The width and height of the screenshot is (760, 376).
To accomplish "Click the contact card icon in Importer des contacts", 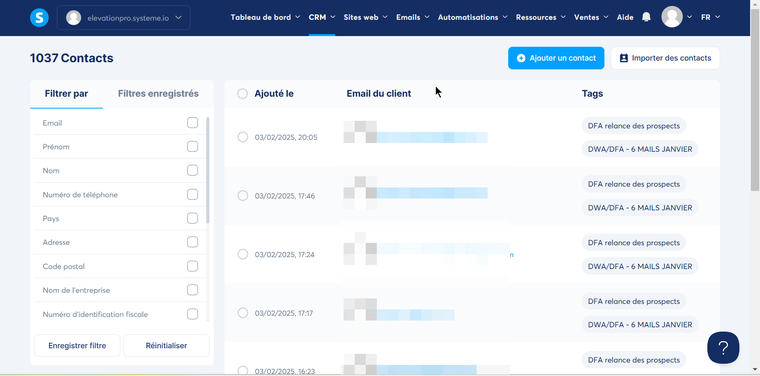I will 624,58.
